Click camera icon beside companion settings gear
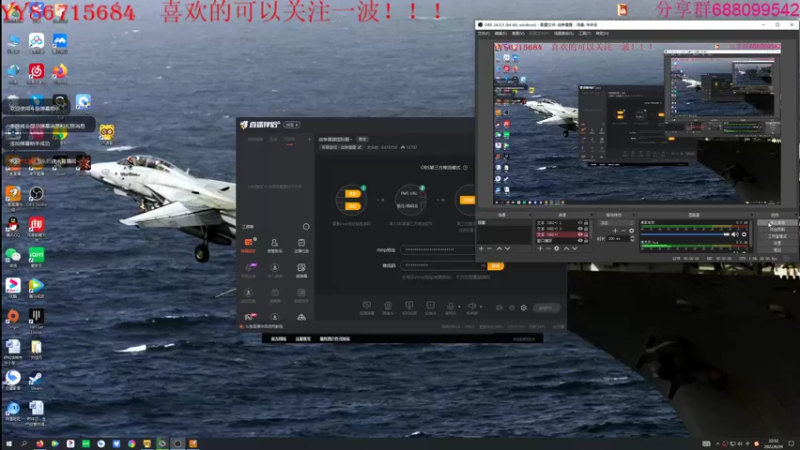 499,308
